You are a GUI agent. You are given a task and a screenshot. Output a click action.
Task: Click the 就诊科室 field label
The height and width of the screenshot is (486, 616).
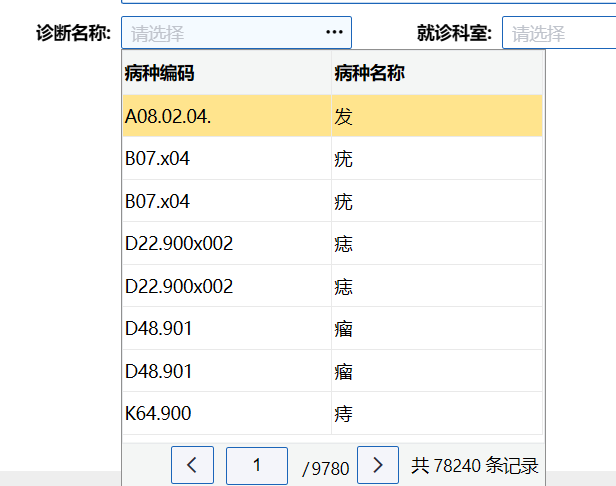[x=454, y=33]
